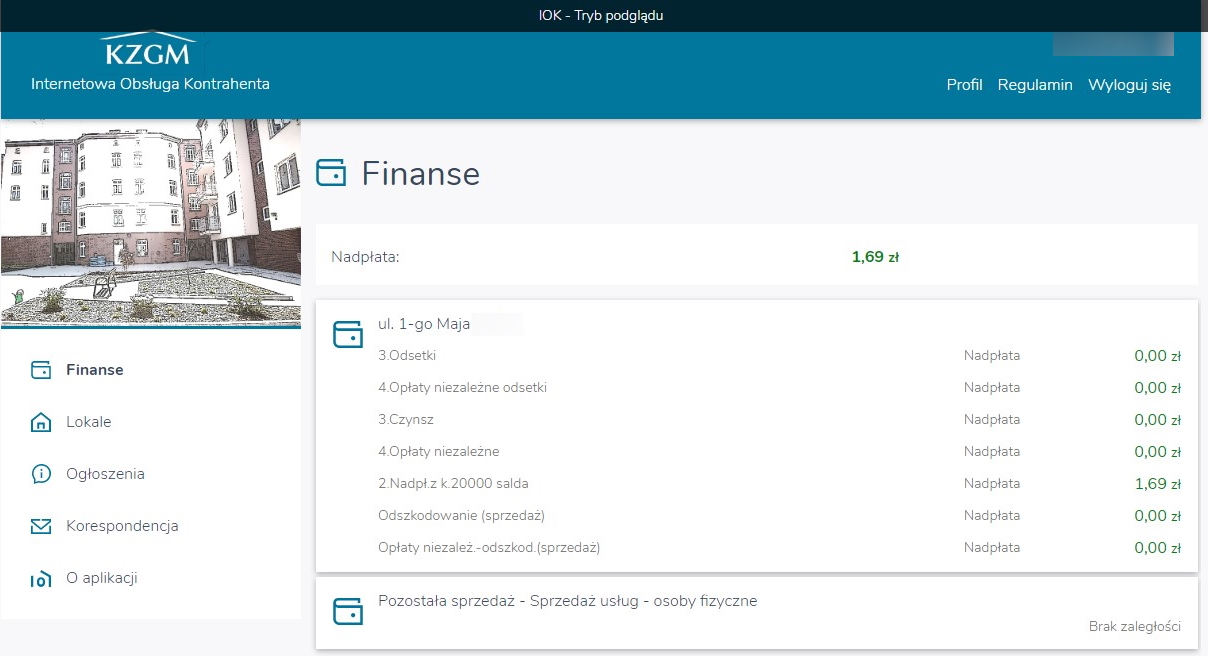Click the wallet icon beside Finanse heading

click(x=331, y=173)
